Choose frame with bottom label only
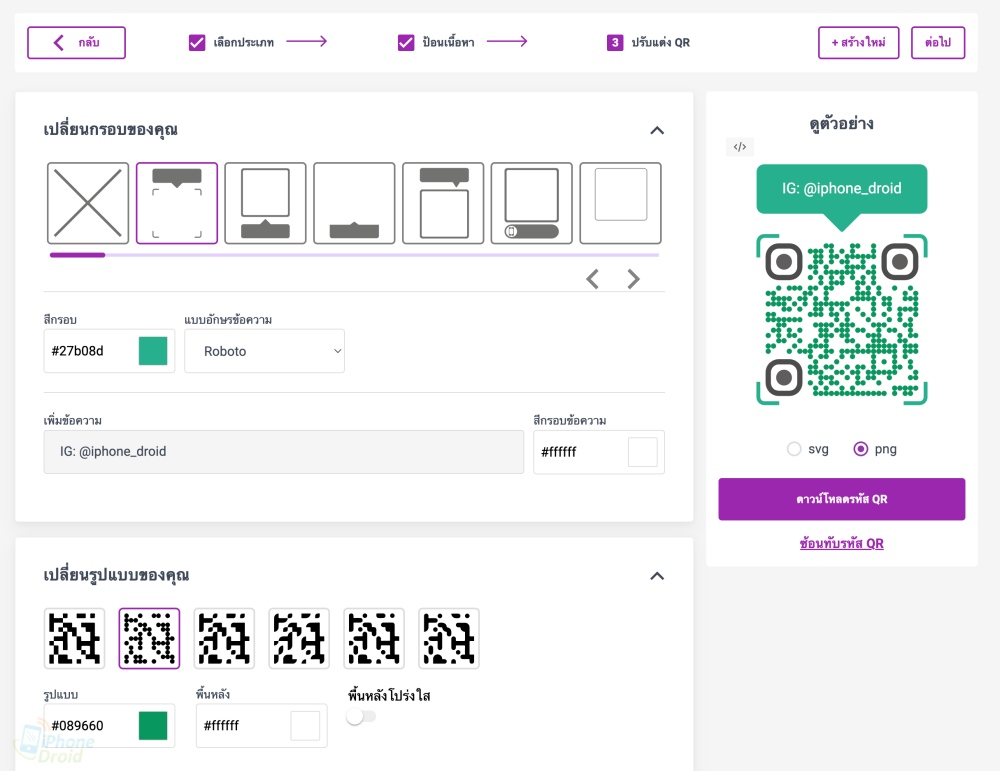 354,203
